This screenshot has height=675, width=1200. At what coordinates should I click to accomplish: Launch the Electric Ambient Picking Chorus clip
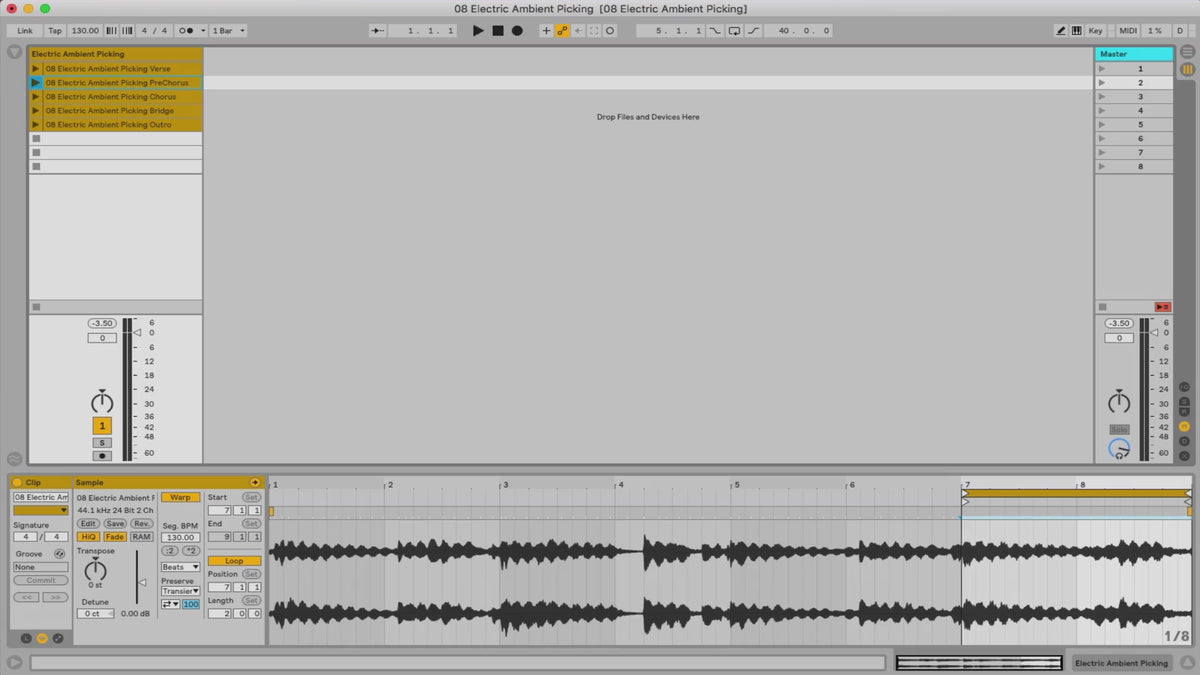click(36, 97)
